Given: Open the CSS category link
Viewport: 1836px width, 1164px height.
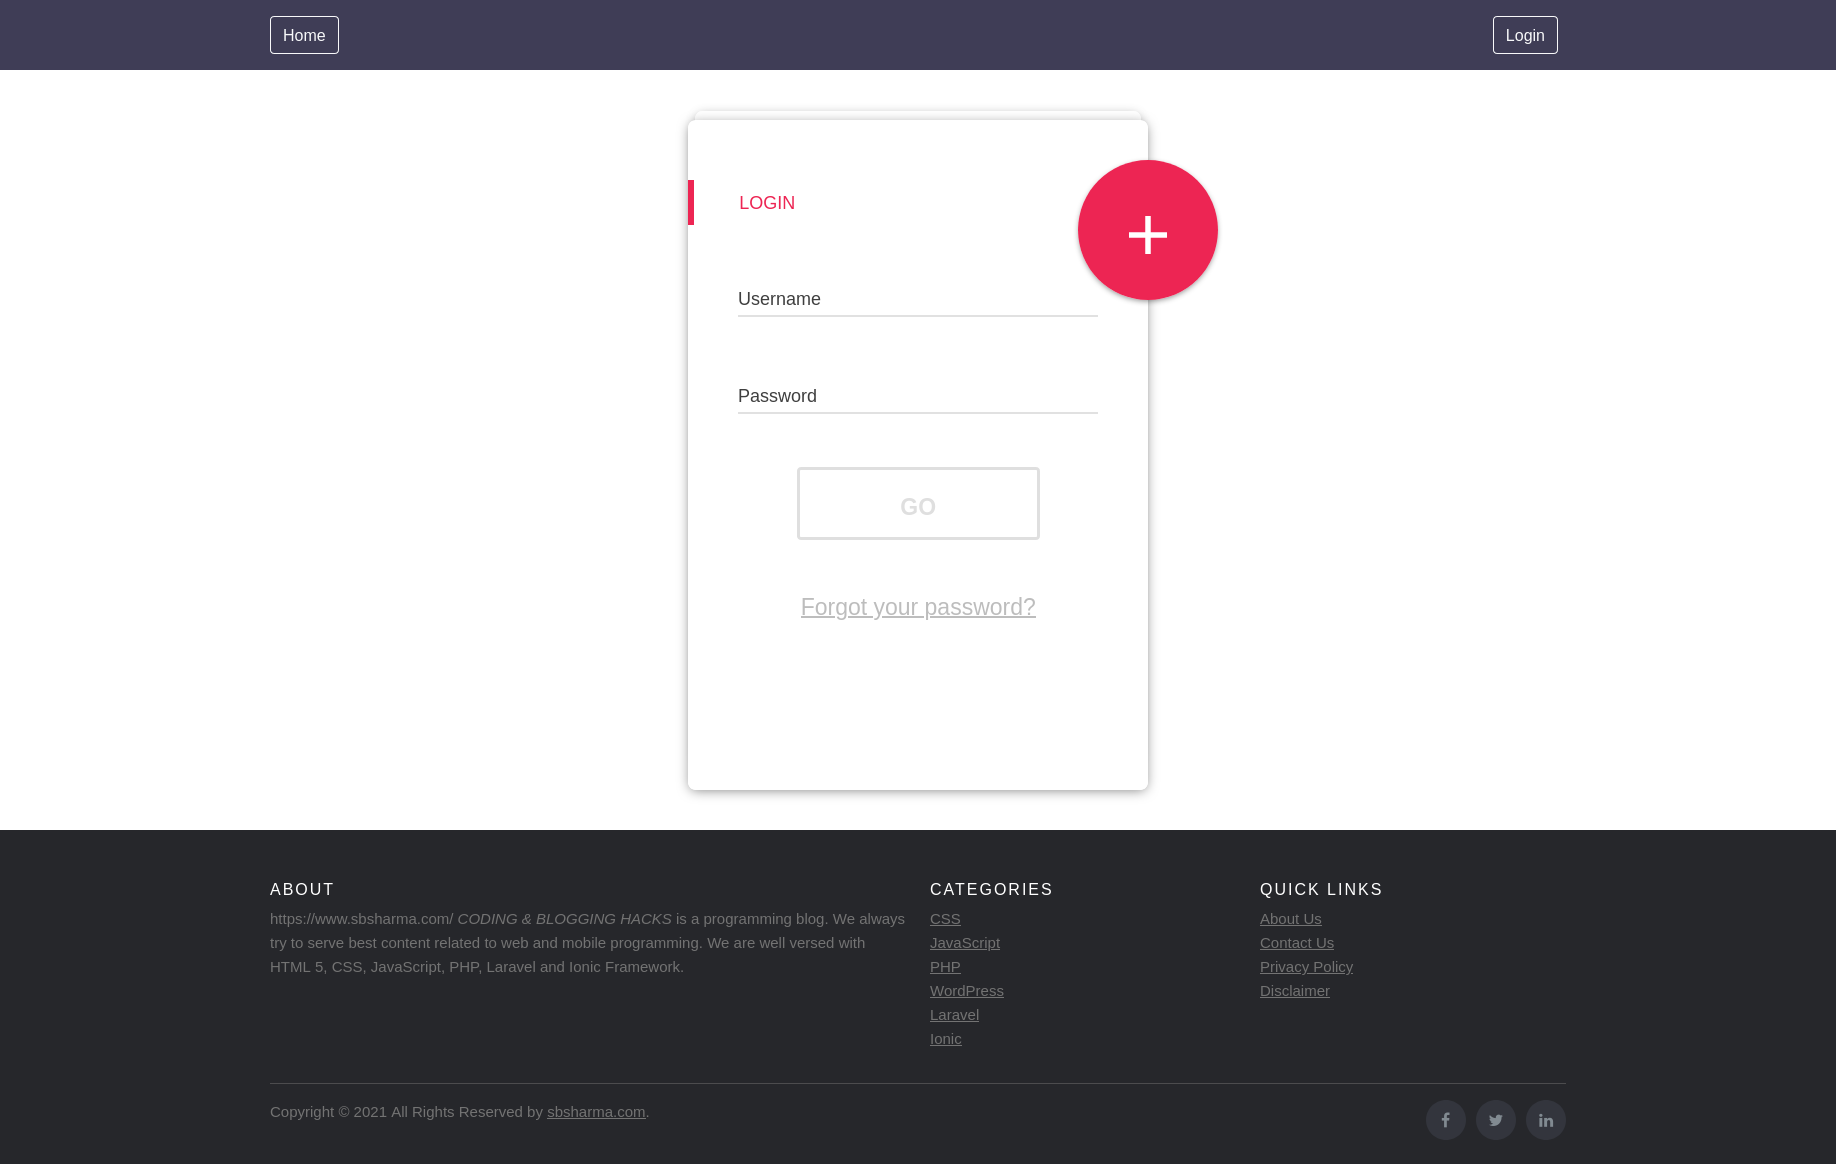Looking at the screenshot, I should [x=944, y=918].
